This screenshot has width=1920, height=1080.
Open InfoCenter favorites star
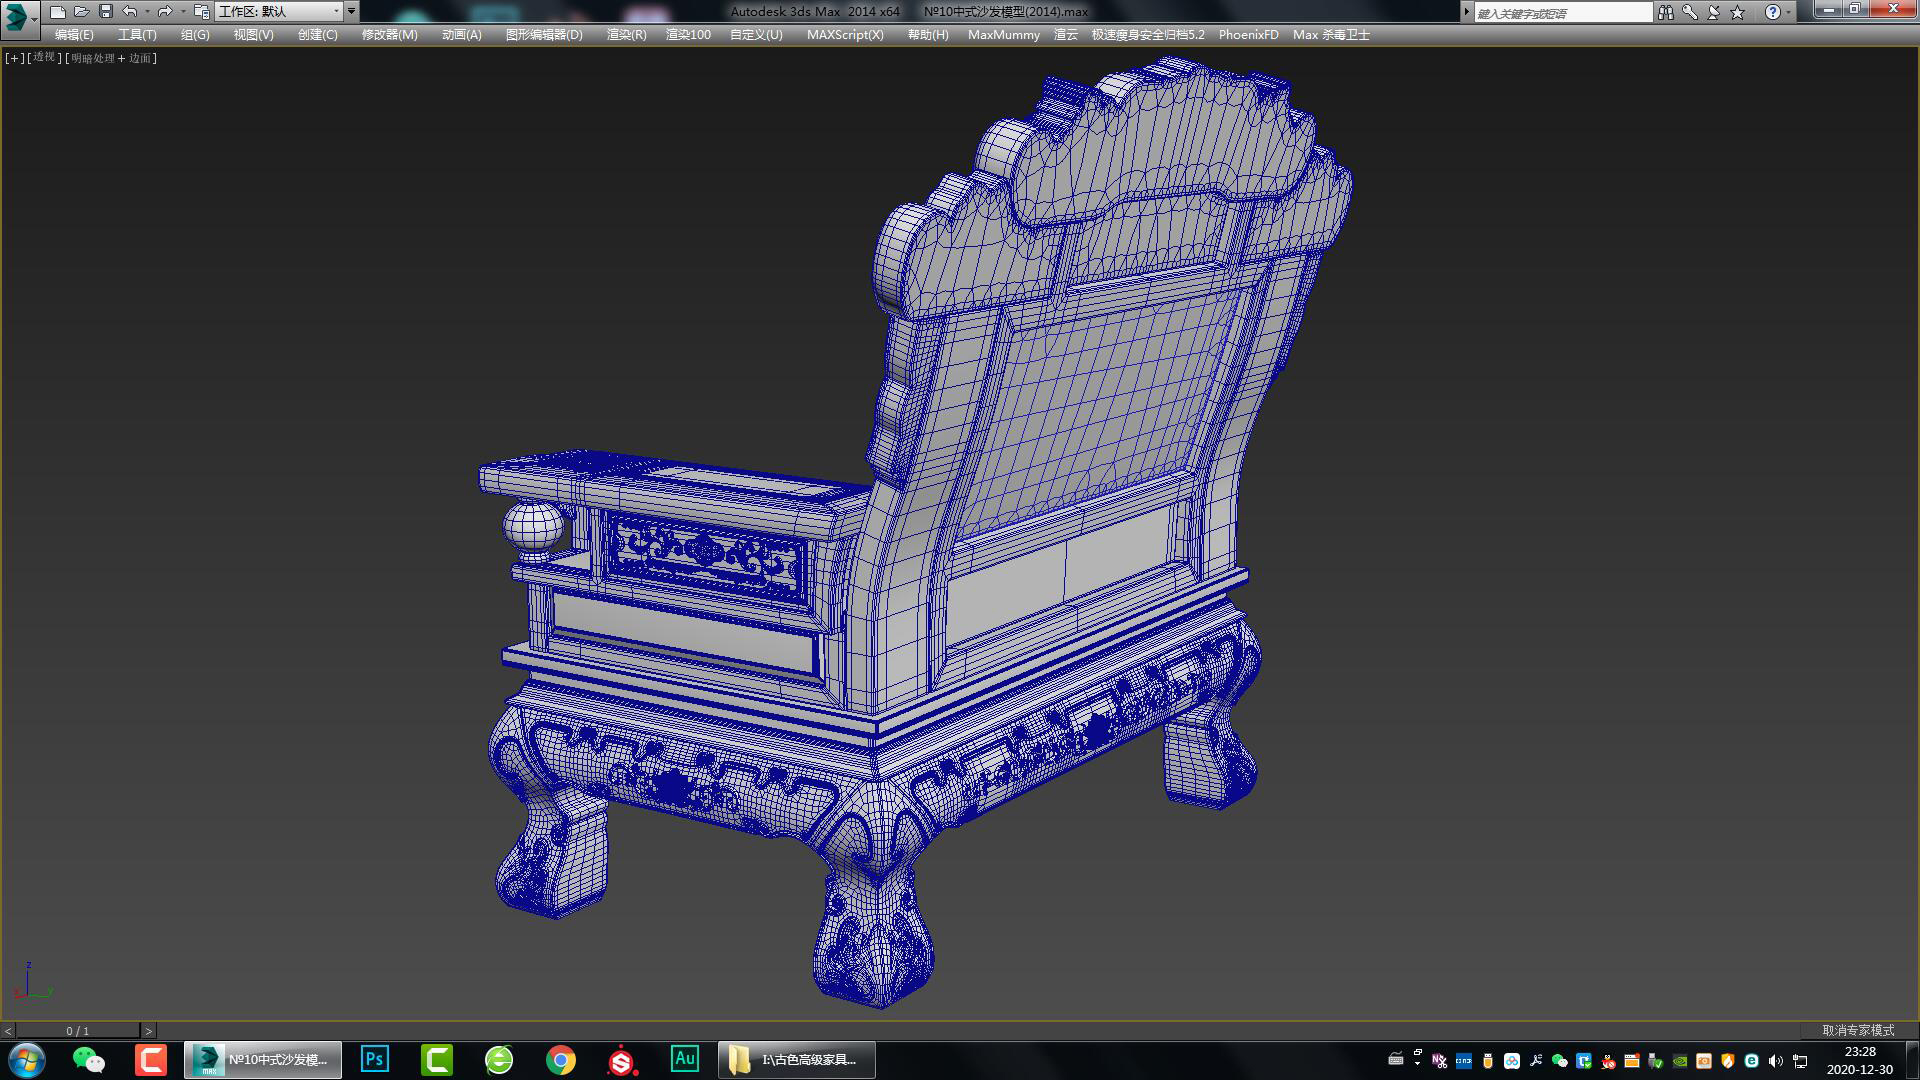[x=1736, y=12]
